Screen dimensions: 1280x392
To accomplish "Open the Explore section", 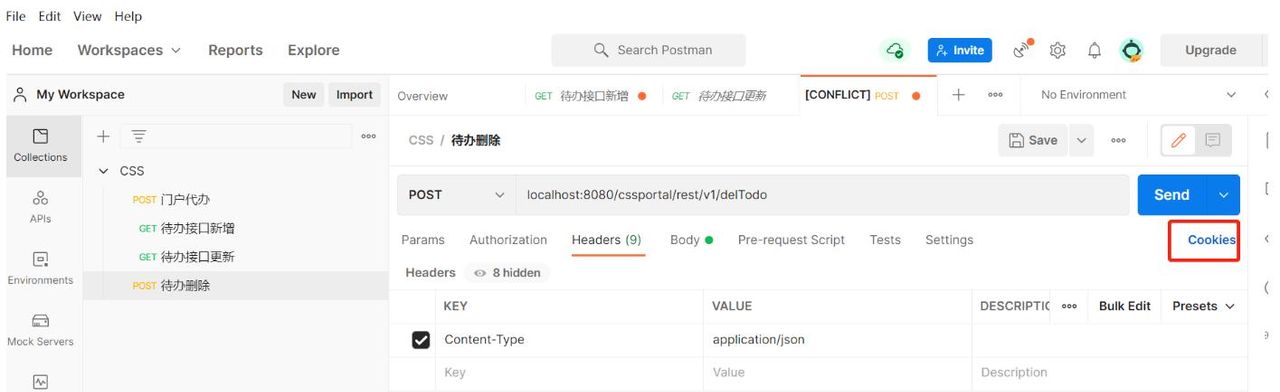I will pyautogui.click(x=314, y=50).
